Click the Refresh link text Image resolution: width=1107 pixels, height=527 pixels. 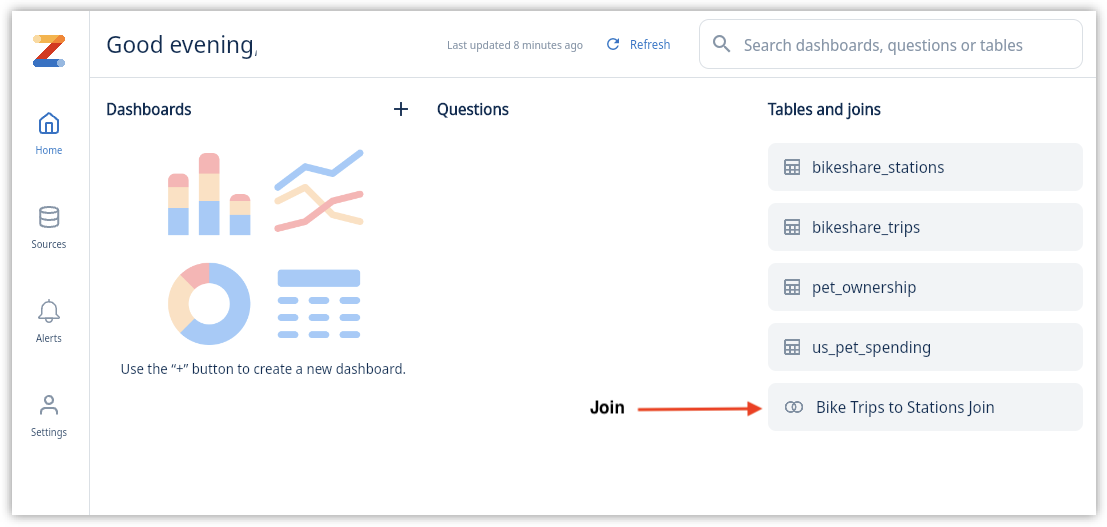650,45
